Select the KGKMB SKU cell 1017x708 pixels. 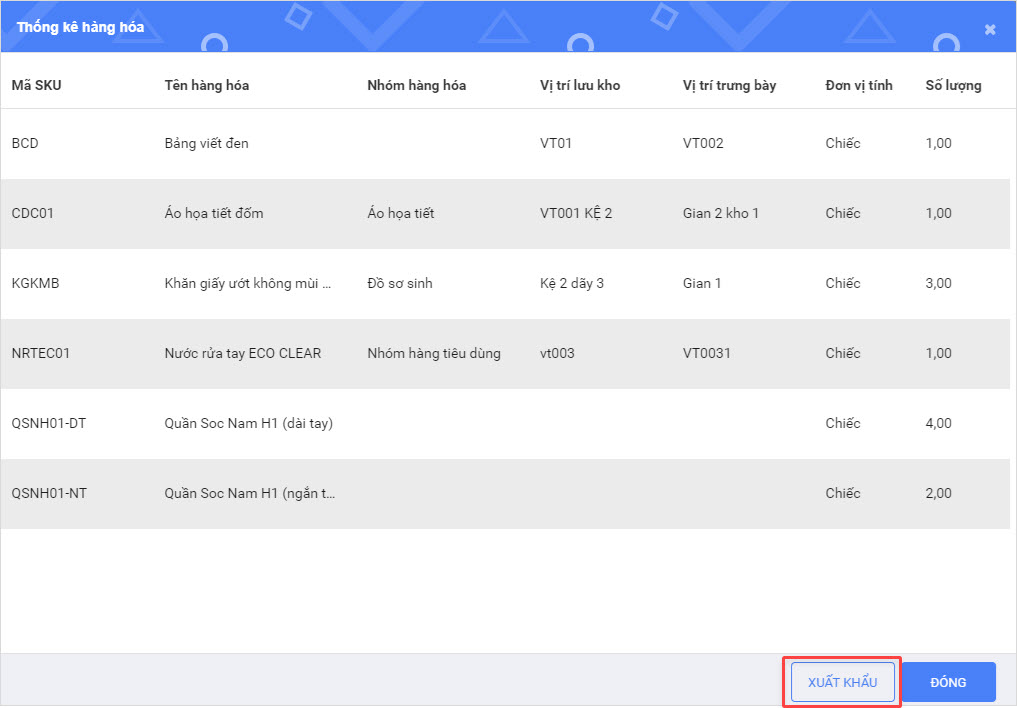pos(35,283)
